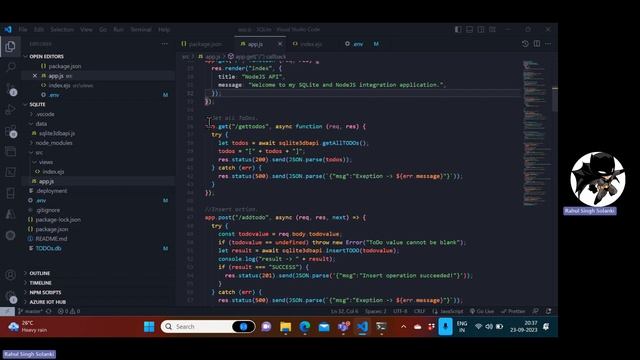
Task: Click Prettier in the status bar
Action: [x=513, y=311]
